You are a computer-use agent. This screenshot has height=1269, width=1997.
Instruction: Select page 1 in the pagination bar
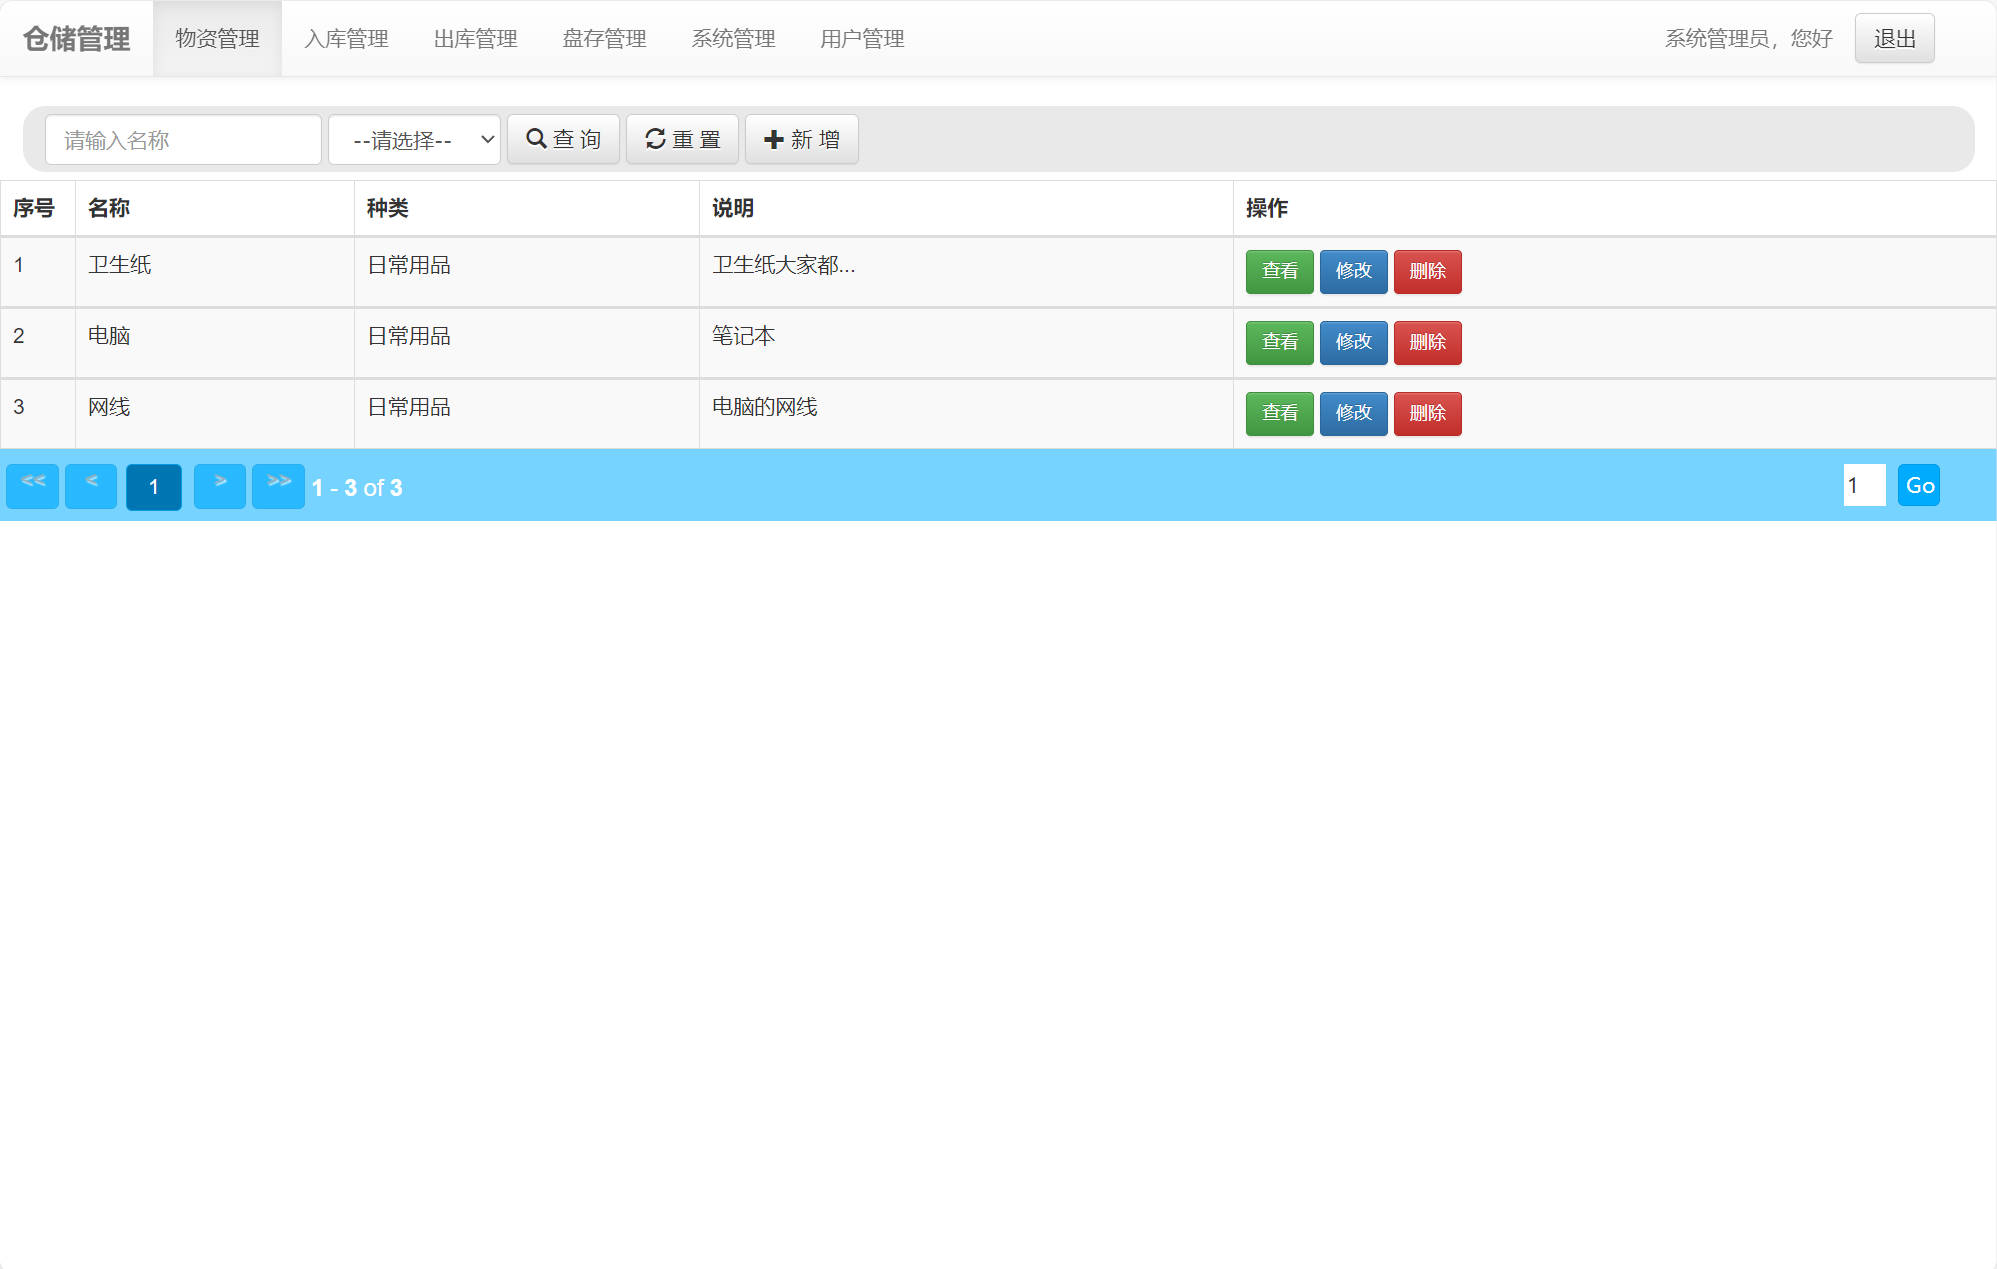click(153, 485)
